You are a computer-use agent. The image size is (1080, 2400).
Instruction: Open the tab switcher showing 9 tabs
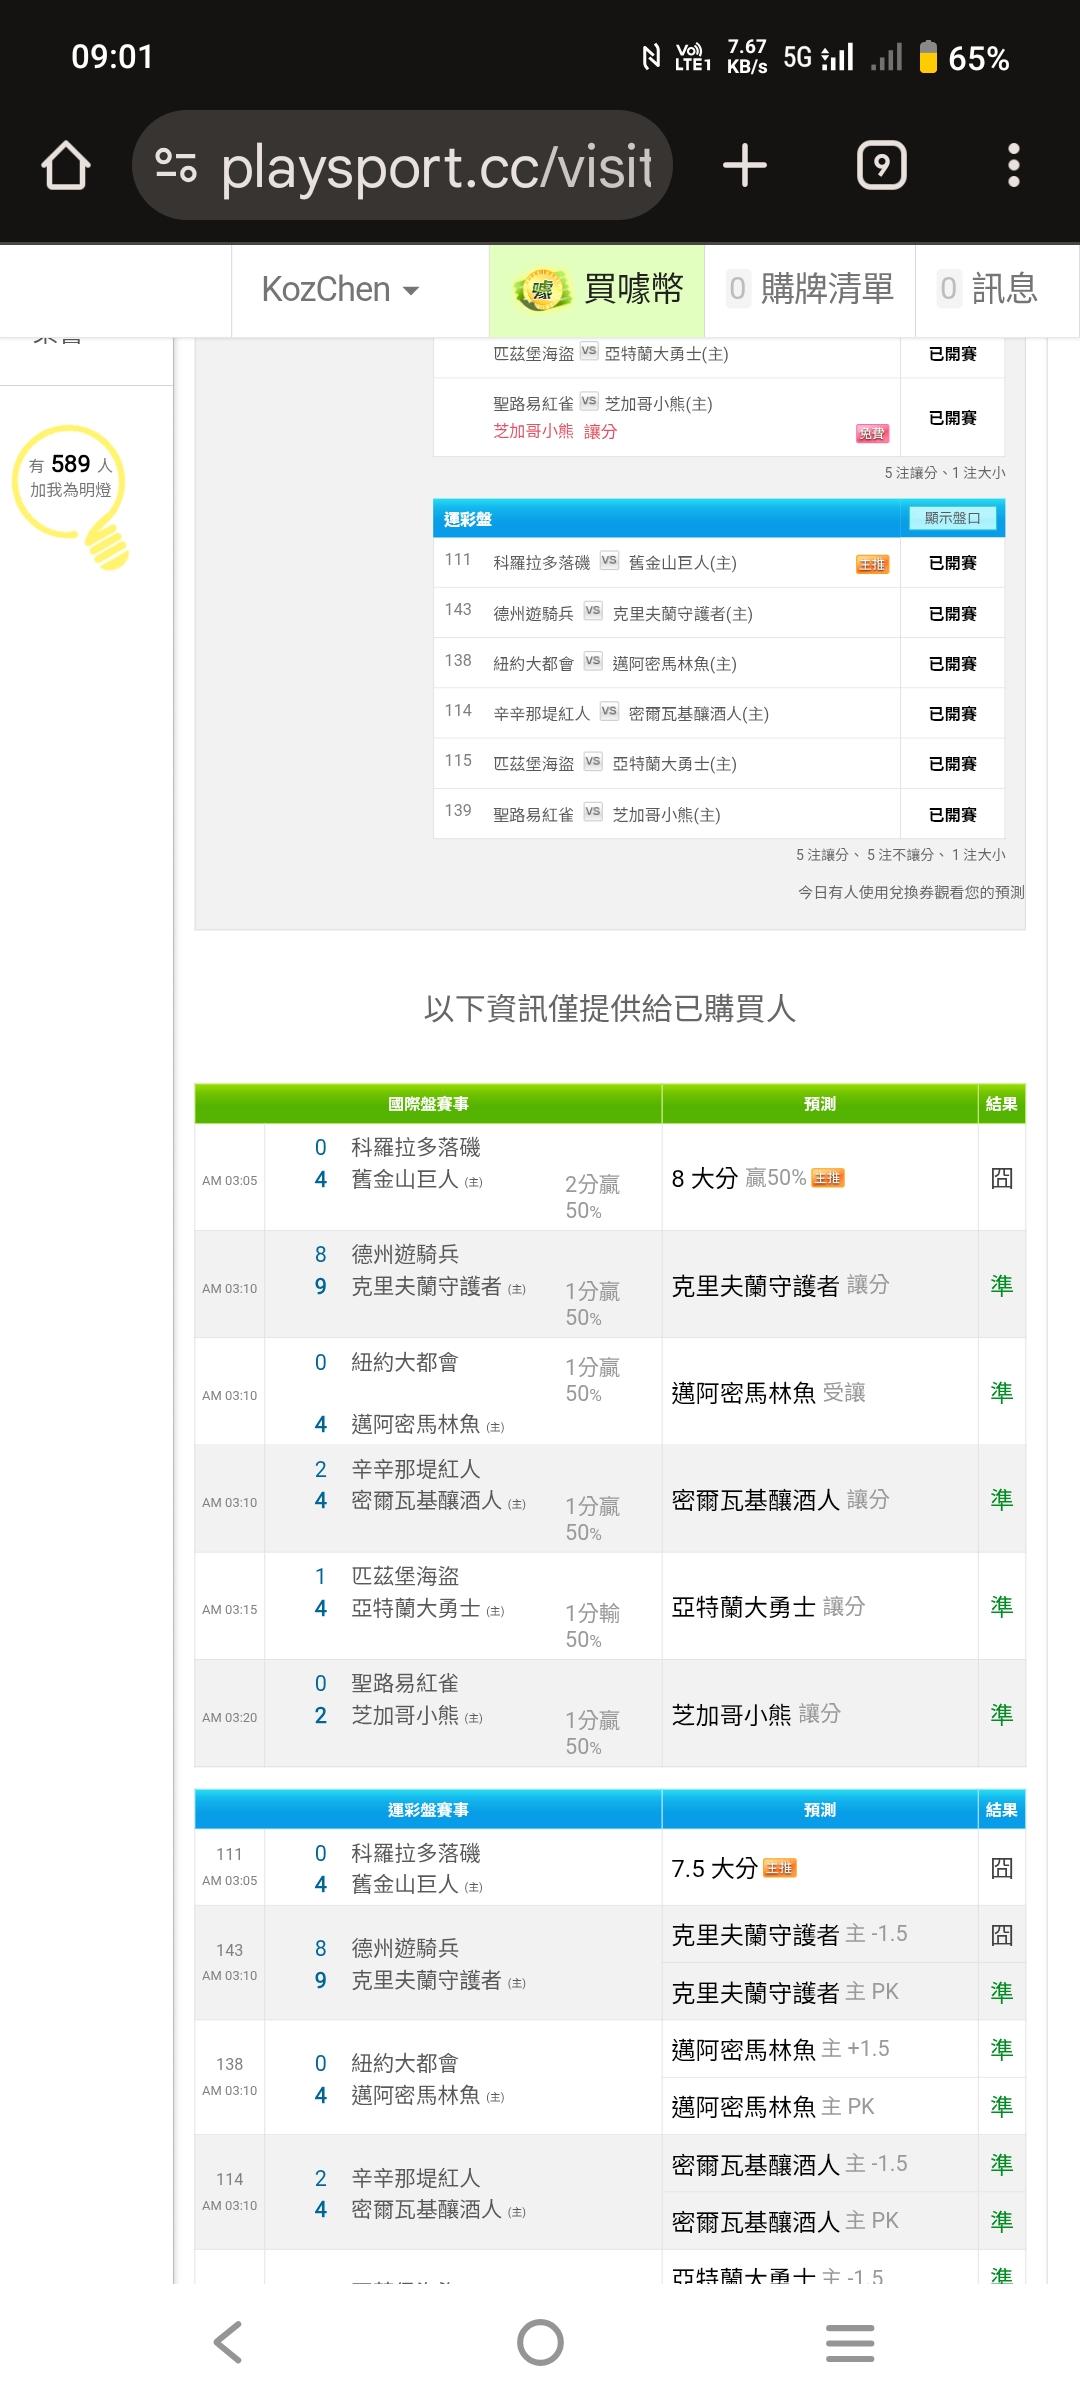point(881,165)
